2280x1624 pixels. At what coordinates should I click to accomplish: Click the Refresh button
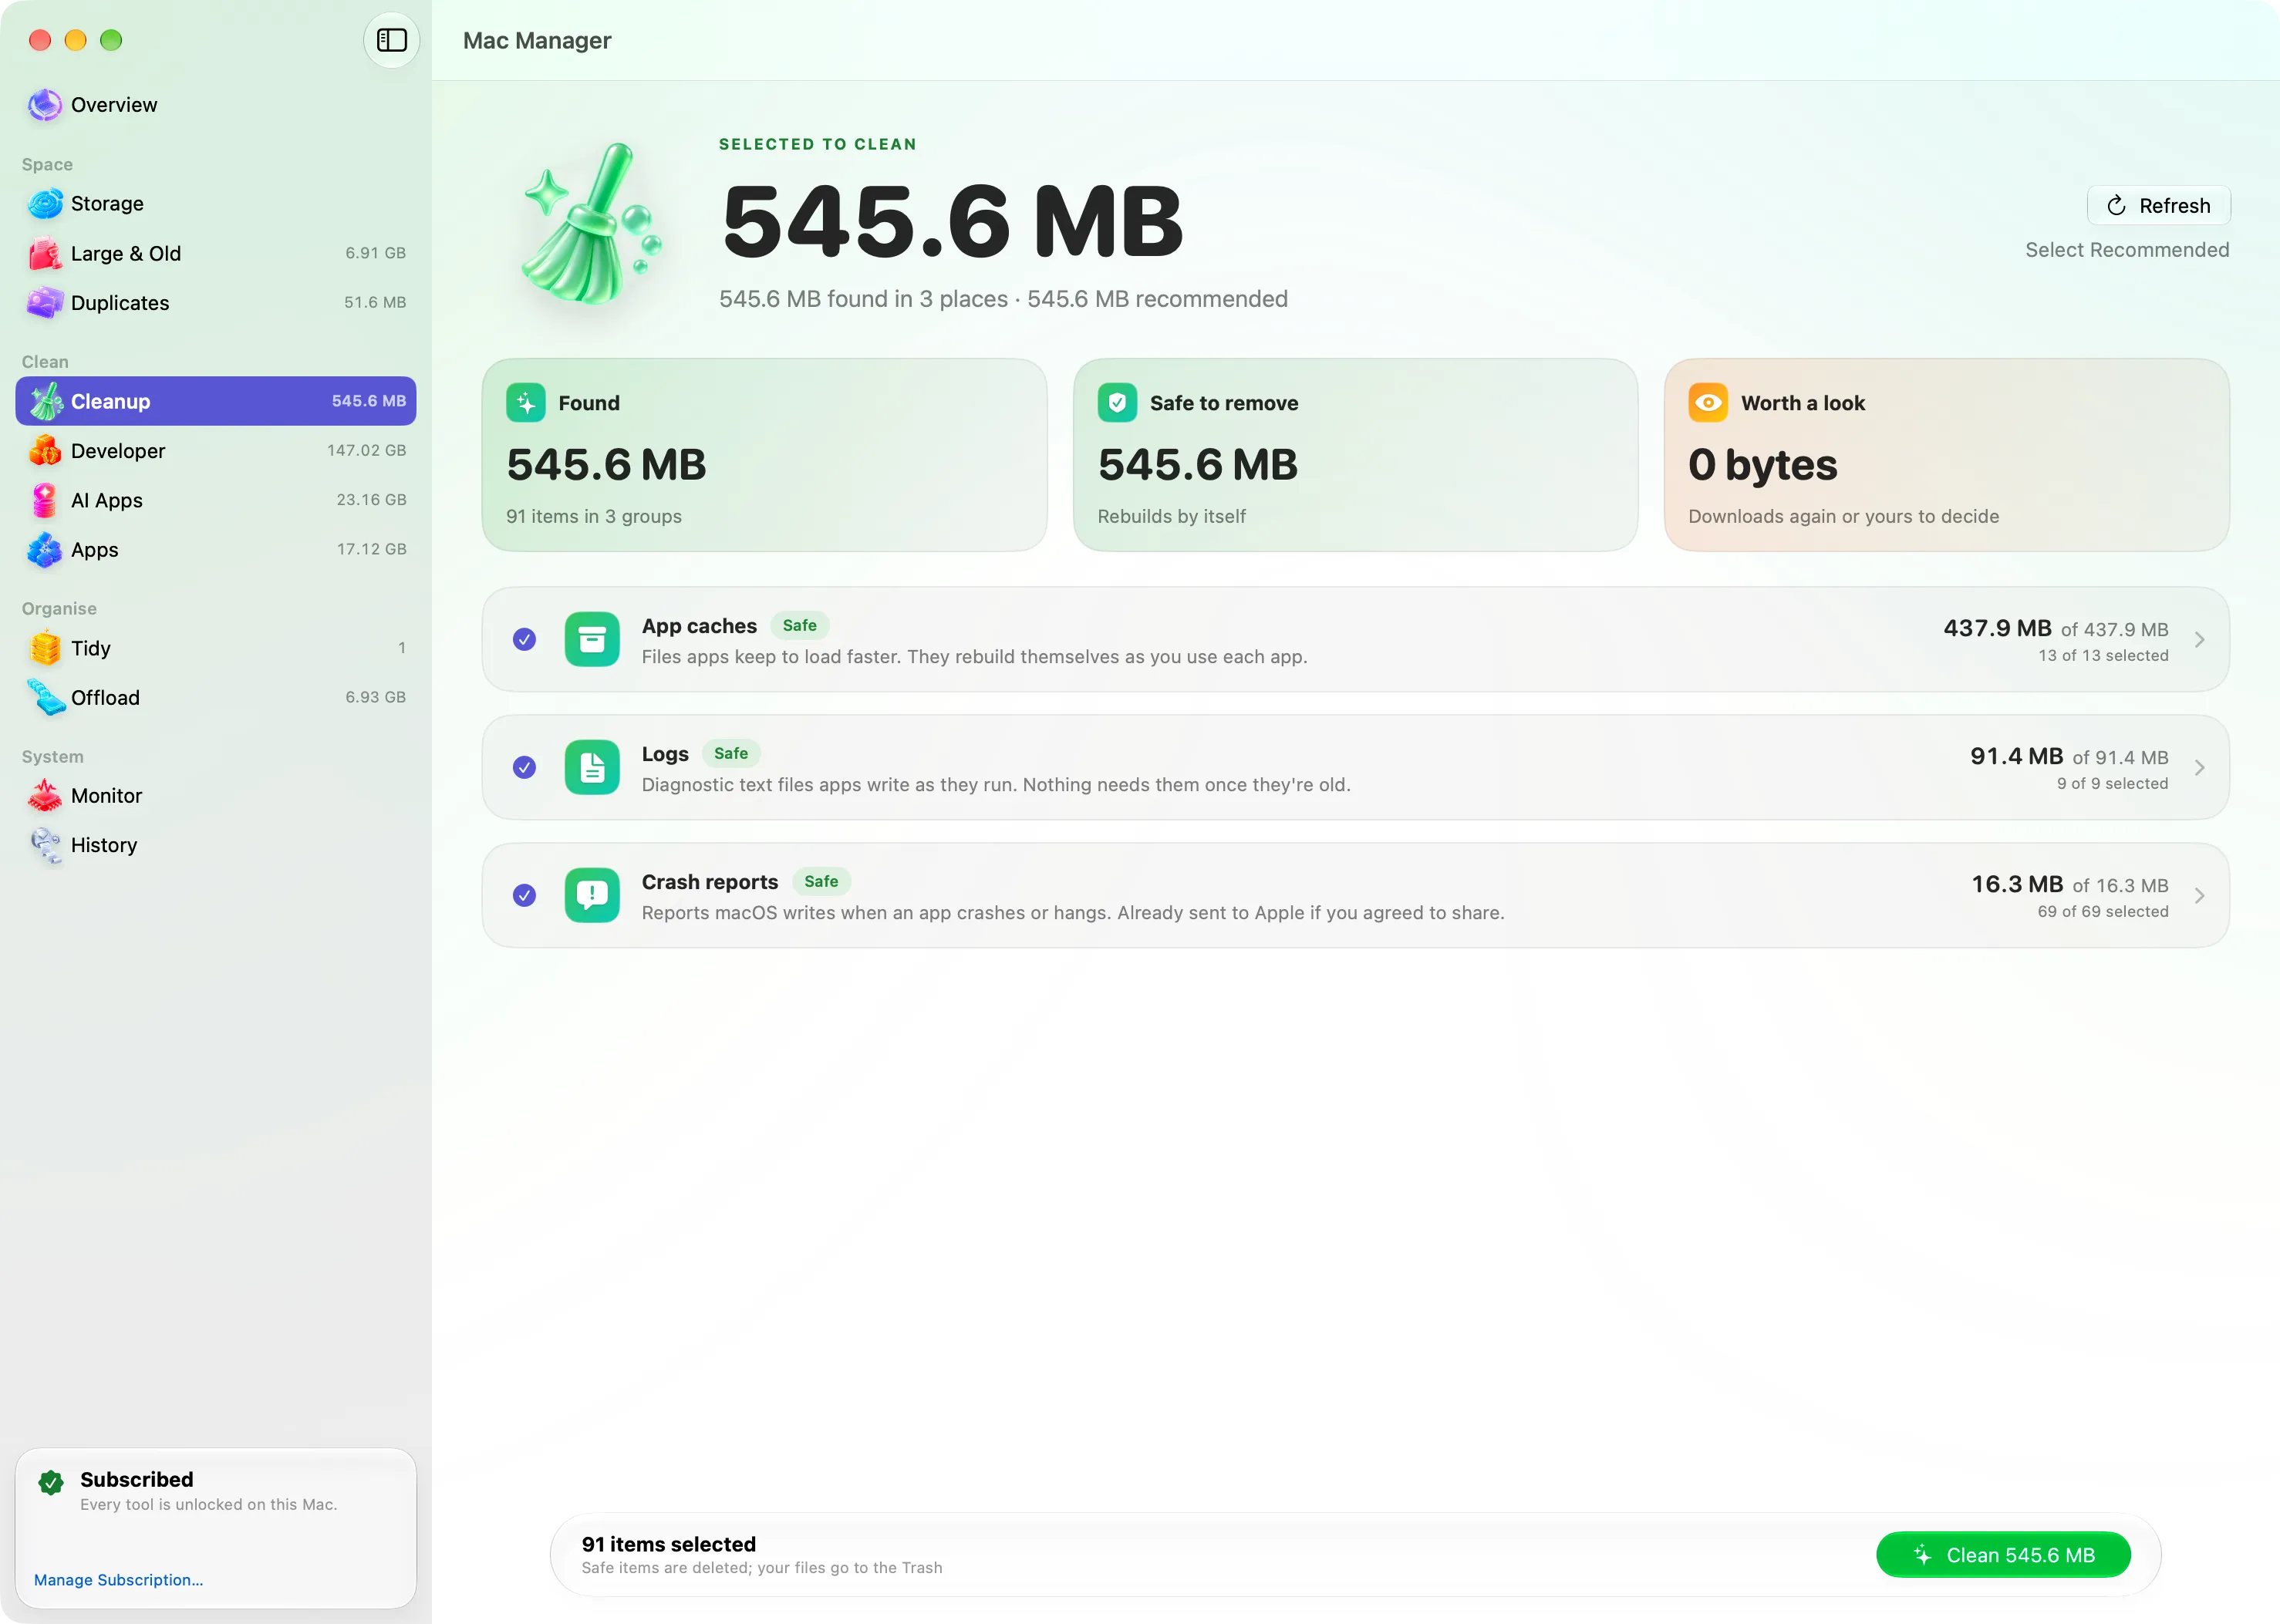(x=2158, y=206)
